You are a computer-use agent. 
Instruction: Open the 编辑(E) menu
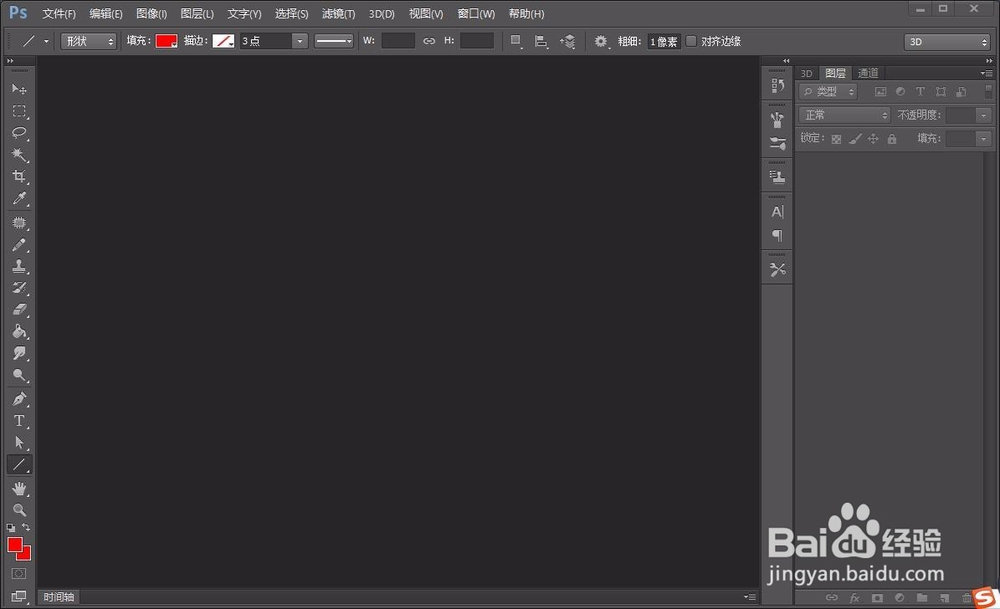tap(106, 13)
